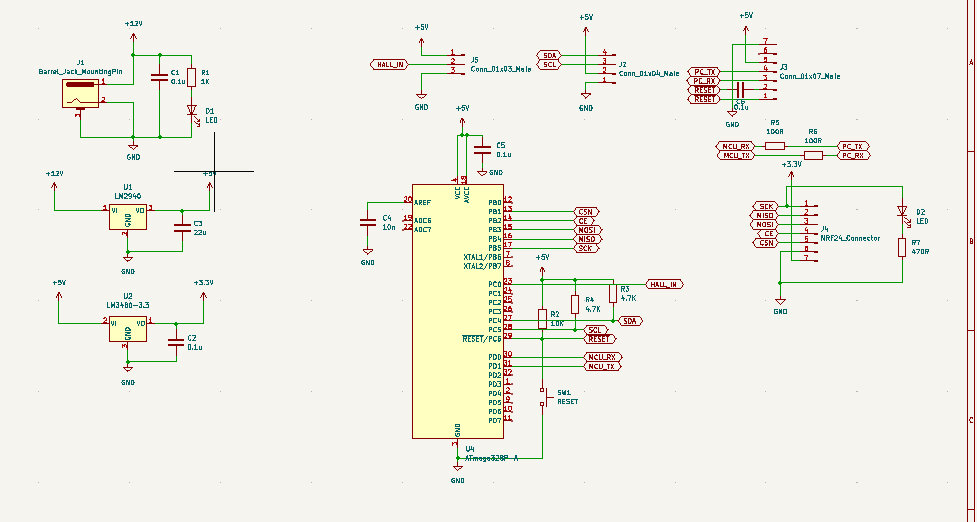Image resolution: width=977 pixels, height=522 pixels.
Task: Click the HALL_IN label on PC0 net
Action: click(x=665, y=284)
